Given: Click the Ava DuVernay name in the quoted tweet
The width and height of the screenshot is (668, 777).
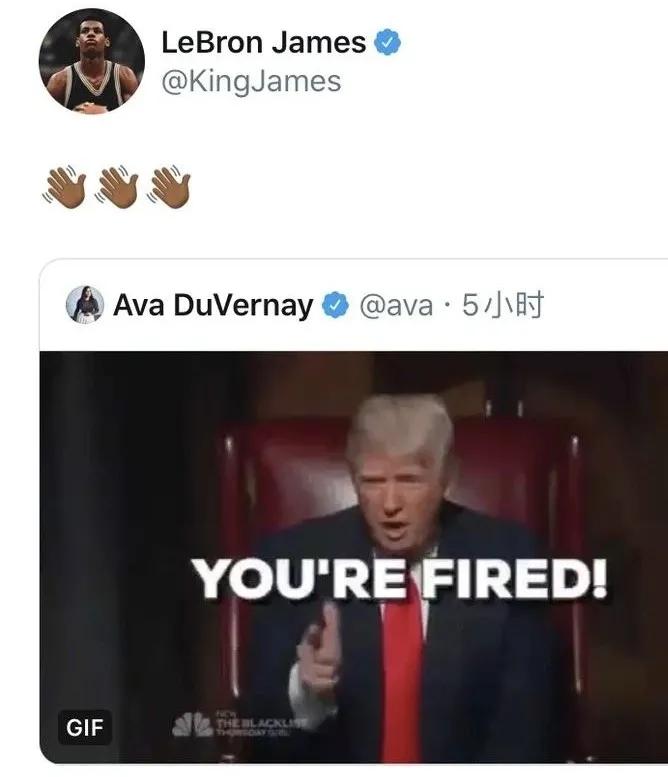Looking at the screenshot, I should pos(213,305).
